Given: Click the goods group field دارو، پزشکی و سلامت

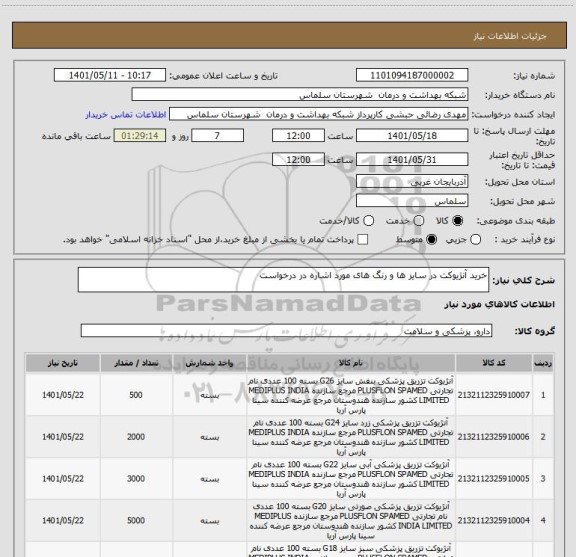Looking at the screenshot, I should tap(286, 331).
